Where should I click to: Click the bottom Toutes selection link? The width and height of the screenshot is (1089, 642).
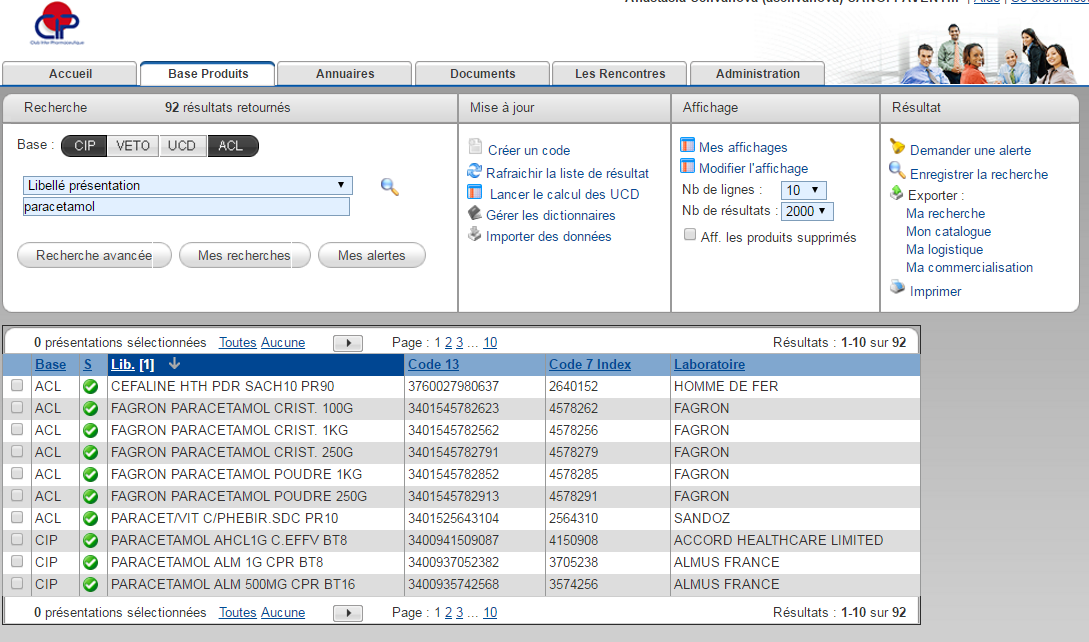click(x=238, y=612)
